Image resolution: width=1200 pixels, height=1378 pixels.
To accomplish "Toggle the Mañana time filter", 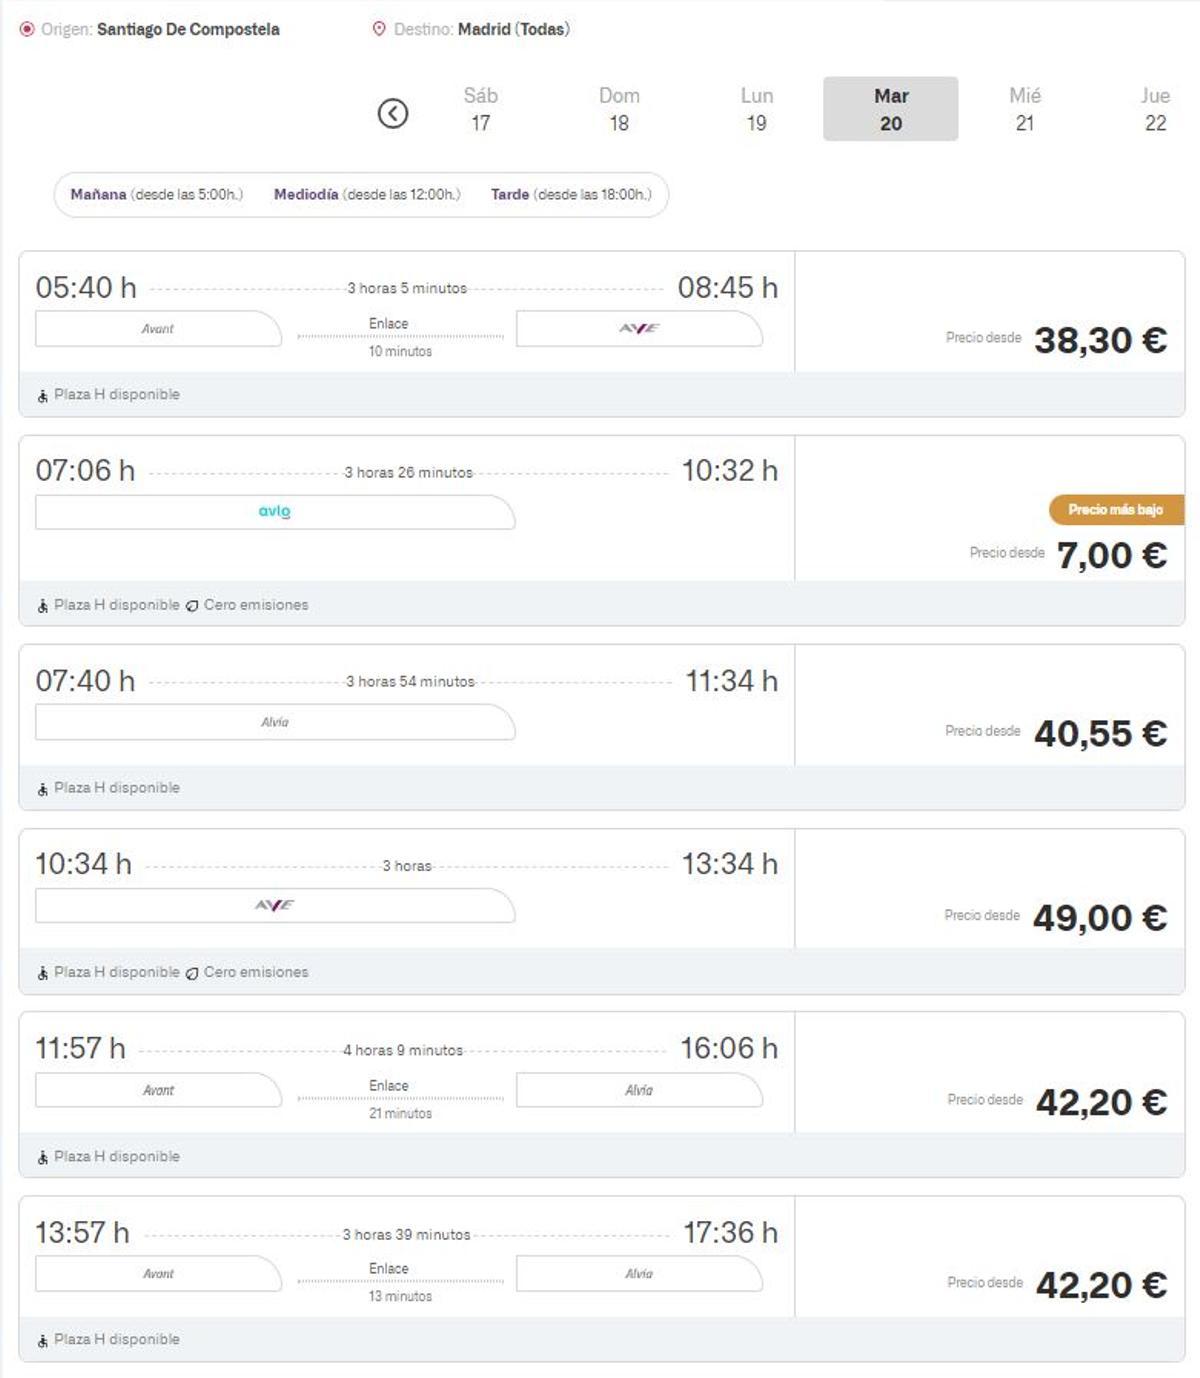I will pos(155,194).
